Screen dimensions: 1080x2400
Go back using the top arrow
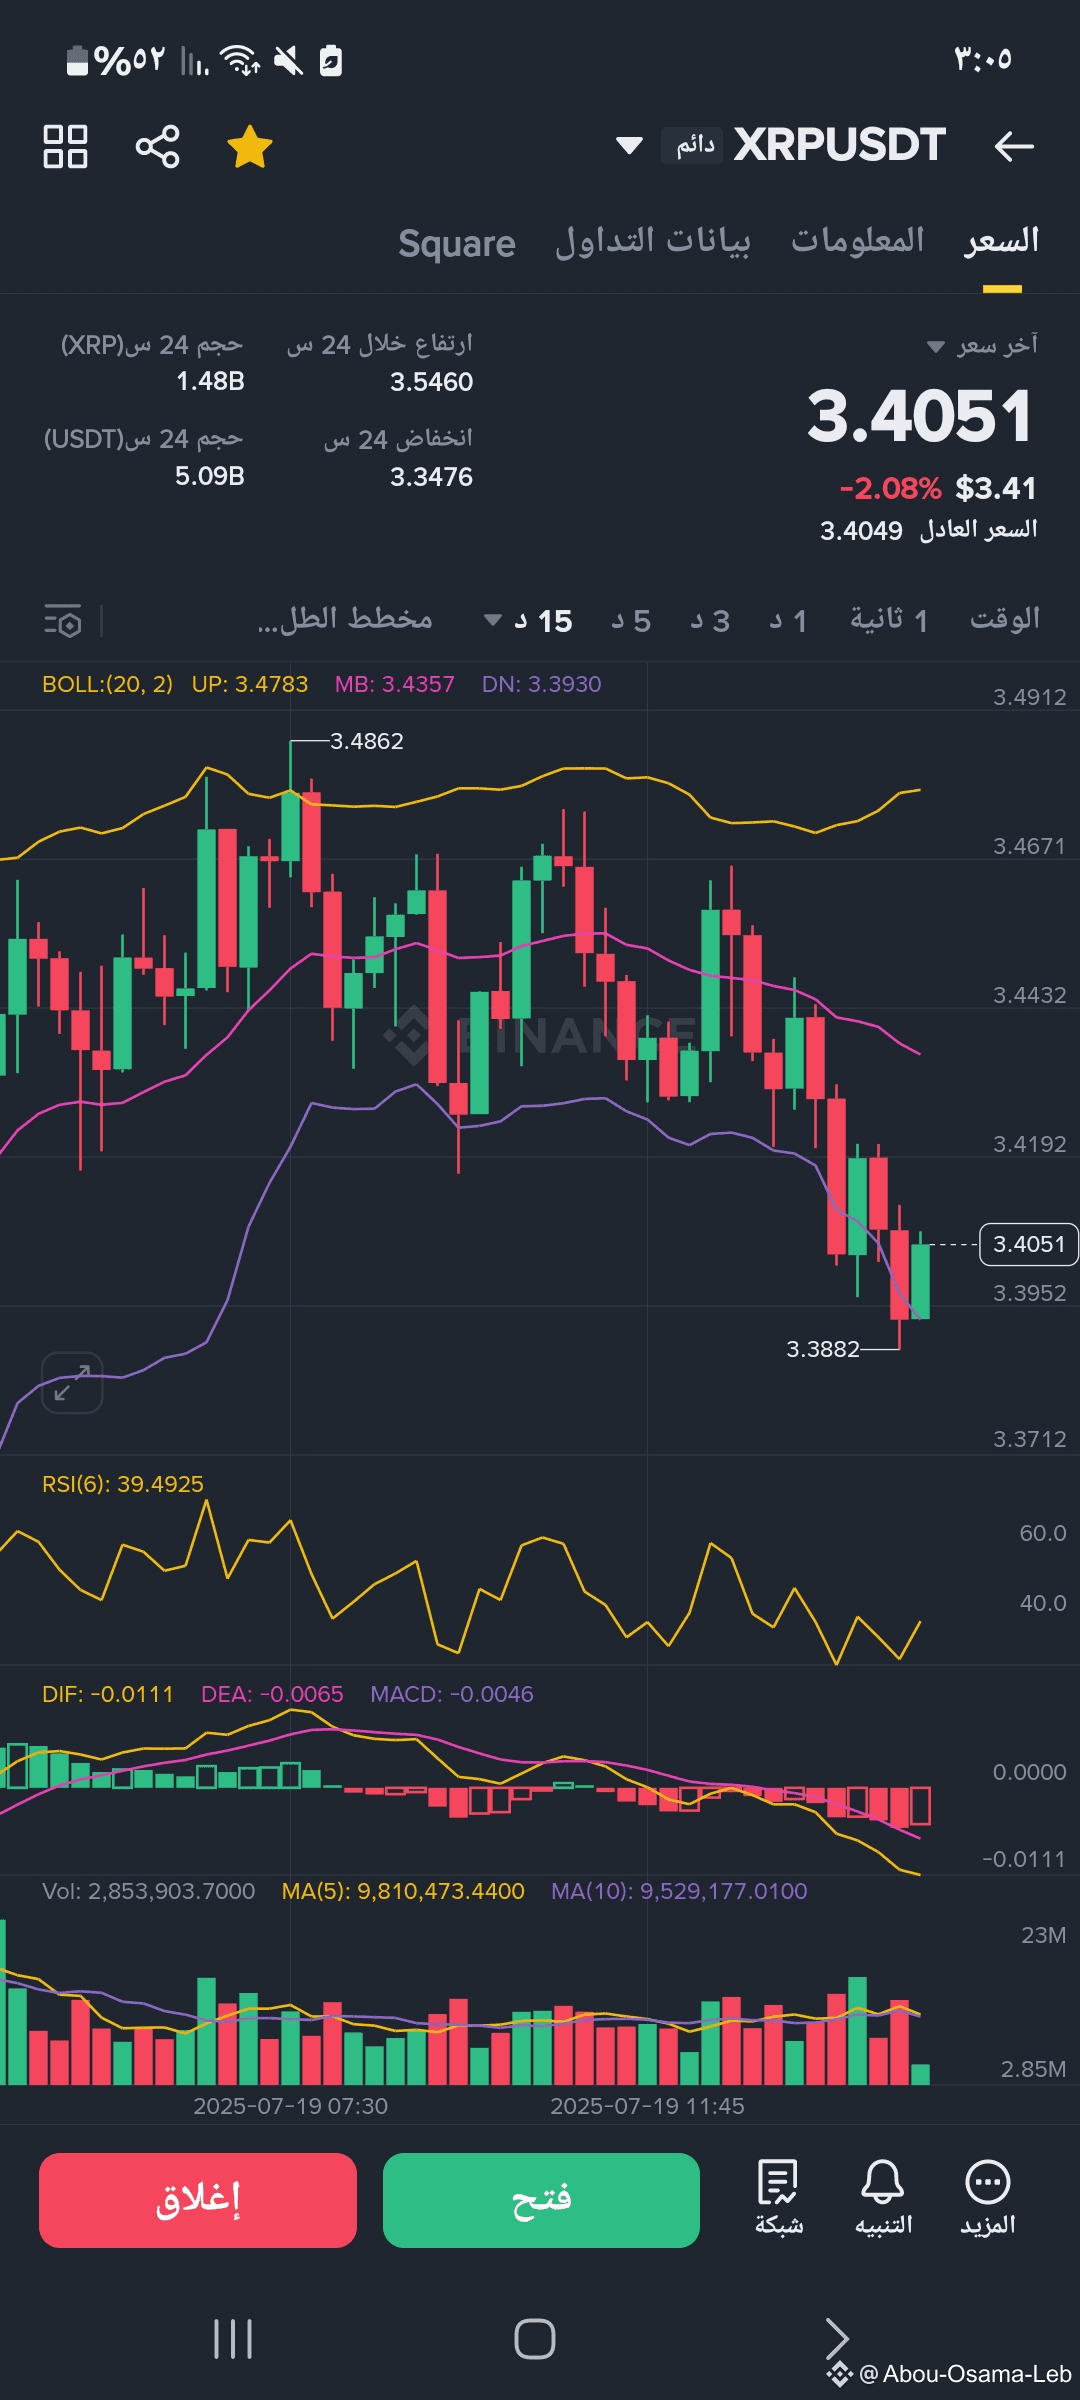coord(1013,147)
